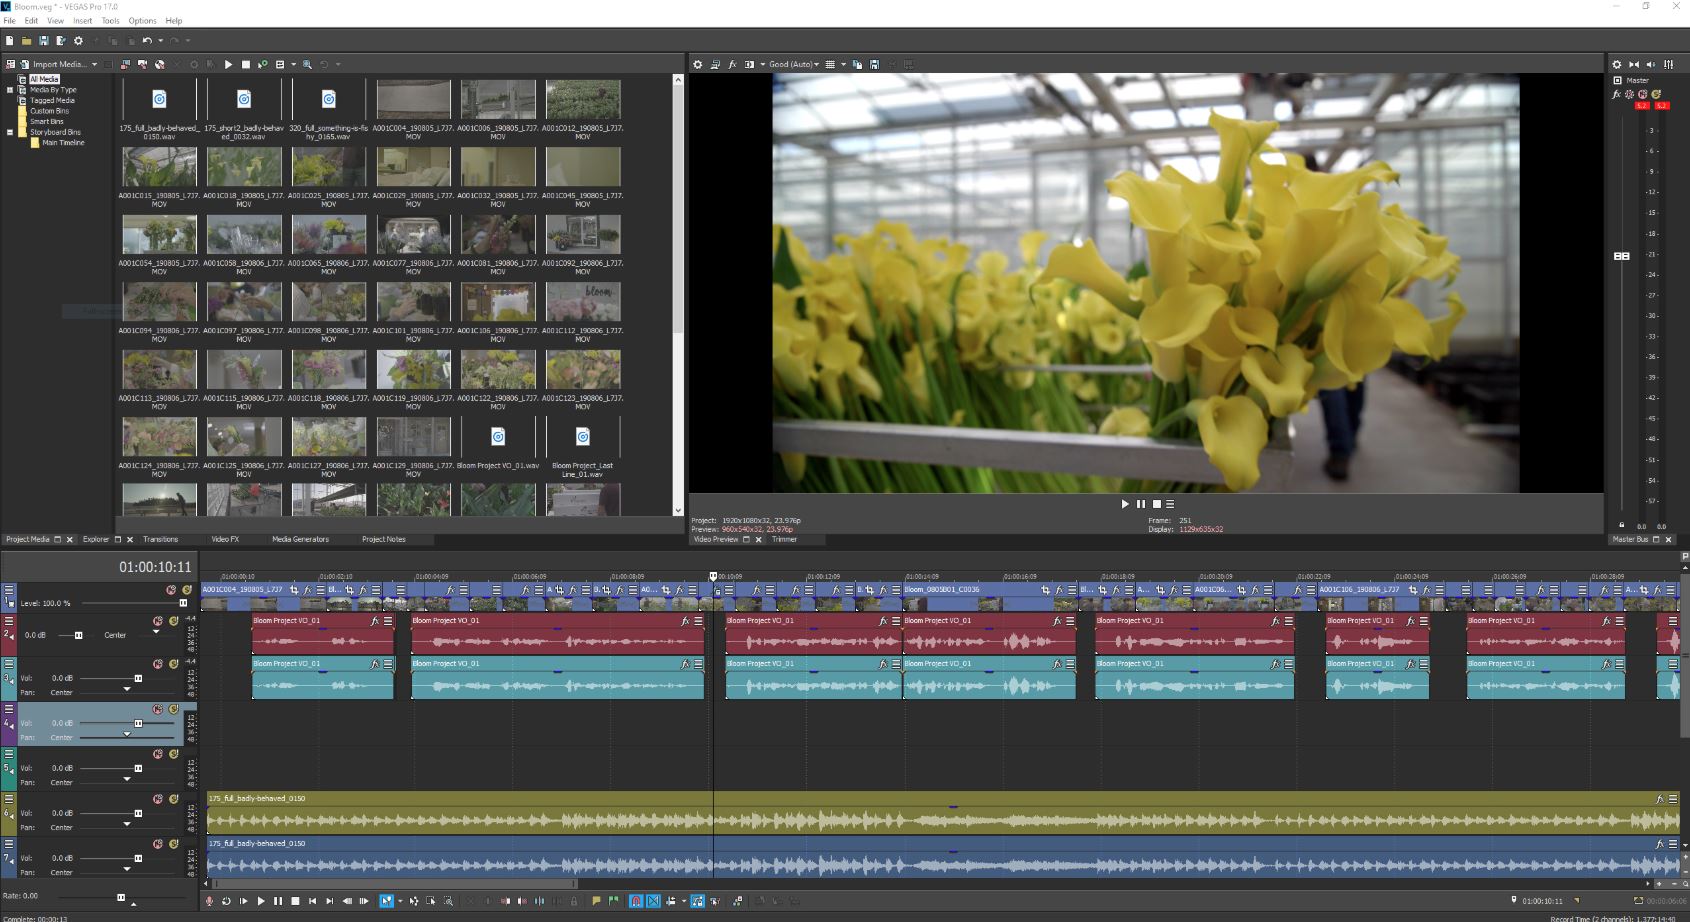Mute the Master bus output
The width and height of the screenshot is (1690, 922).
pos(1642,94)
